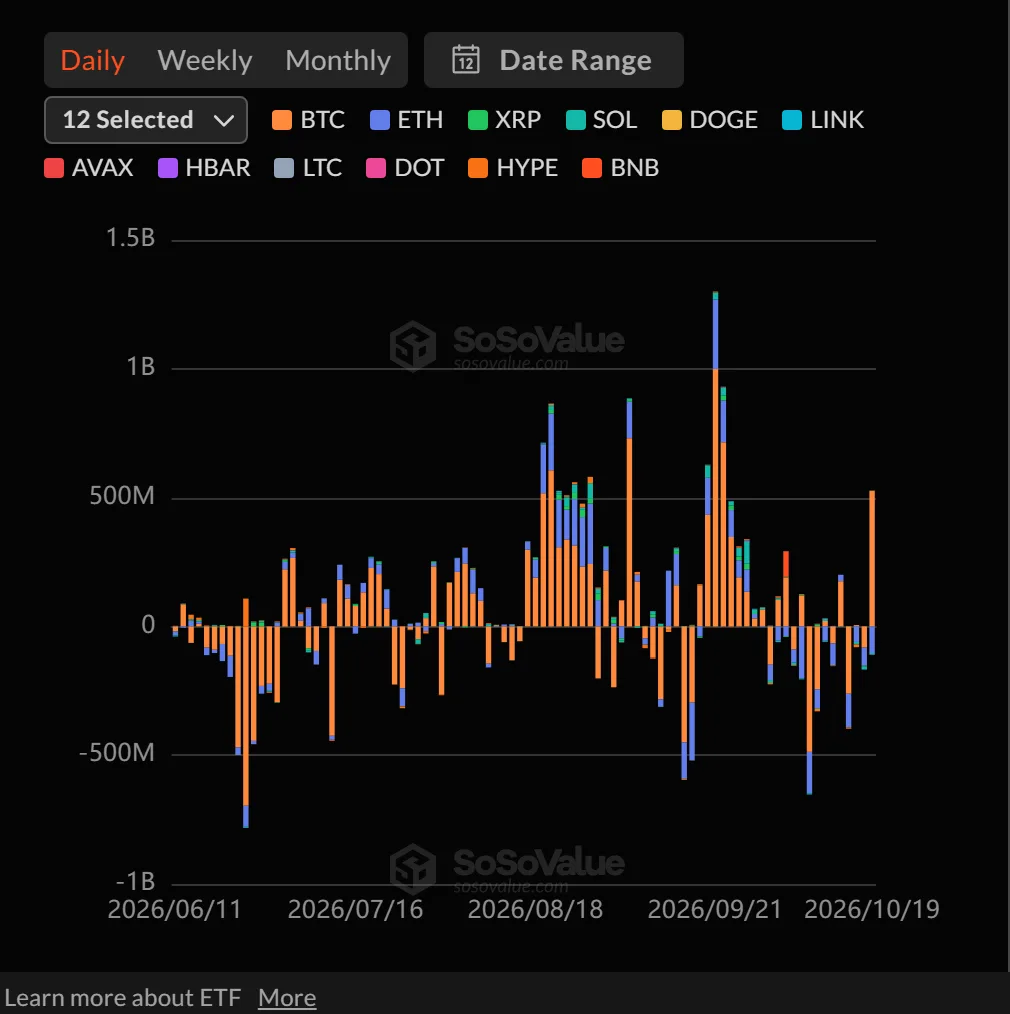This screenshot has width=1010, height=1014.
Task: Toggle the LINK legend series
Action: (x=822, y=120)
